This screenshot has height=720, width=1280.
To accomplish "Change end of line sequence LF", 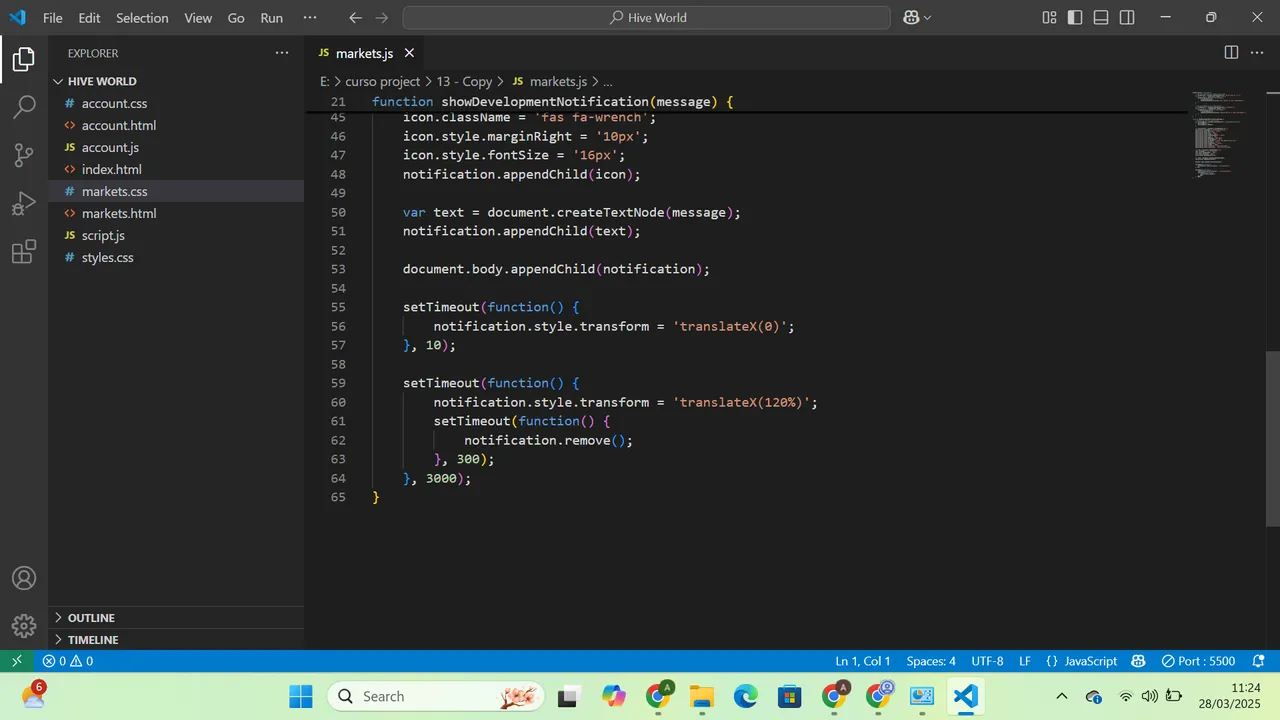I will [1025, 661].
